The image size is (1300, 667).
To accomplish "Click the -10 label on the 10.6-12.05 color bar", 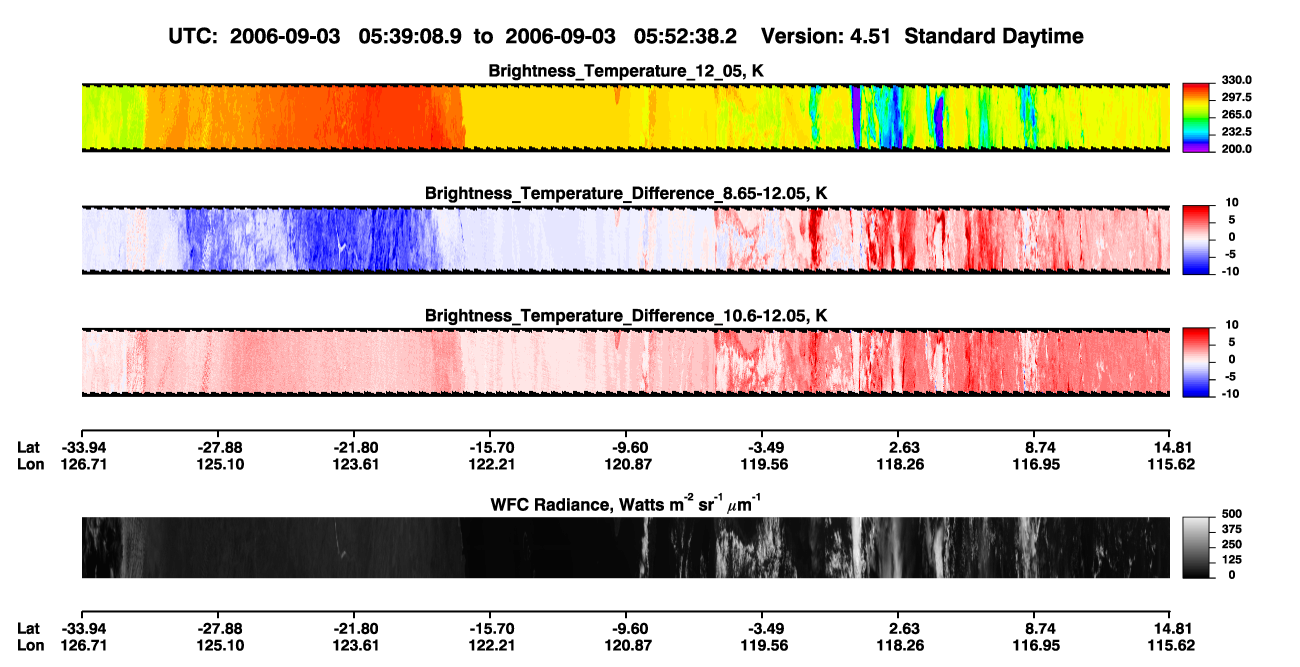I will pos(1229,393).
